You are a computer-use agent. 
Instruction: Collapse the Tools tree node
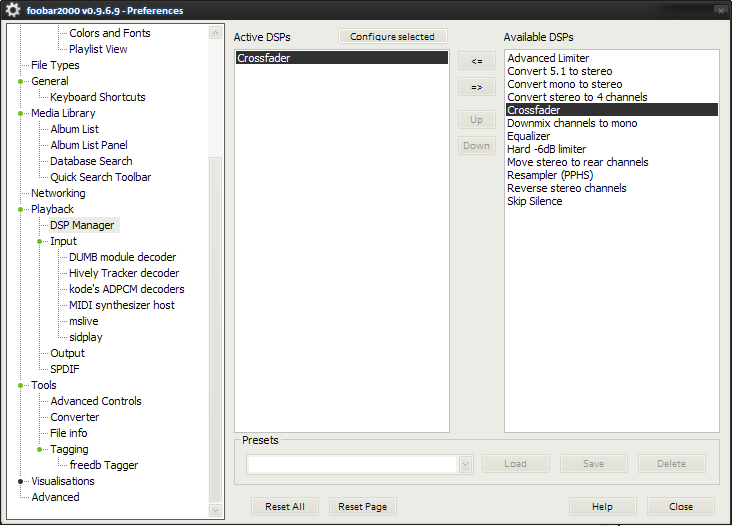(x=21, y=386)
